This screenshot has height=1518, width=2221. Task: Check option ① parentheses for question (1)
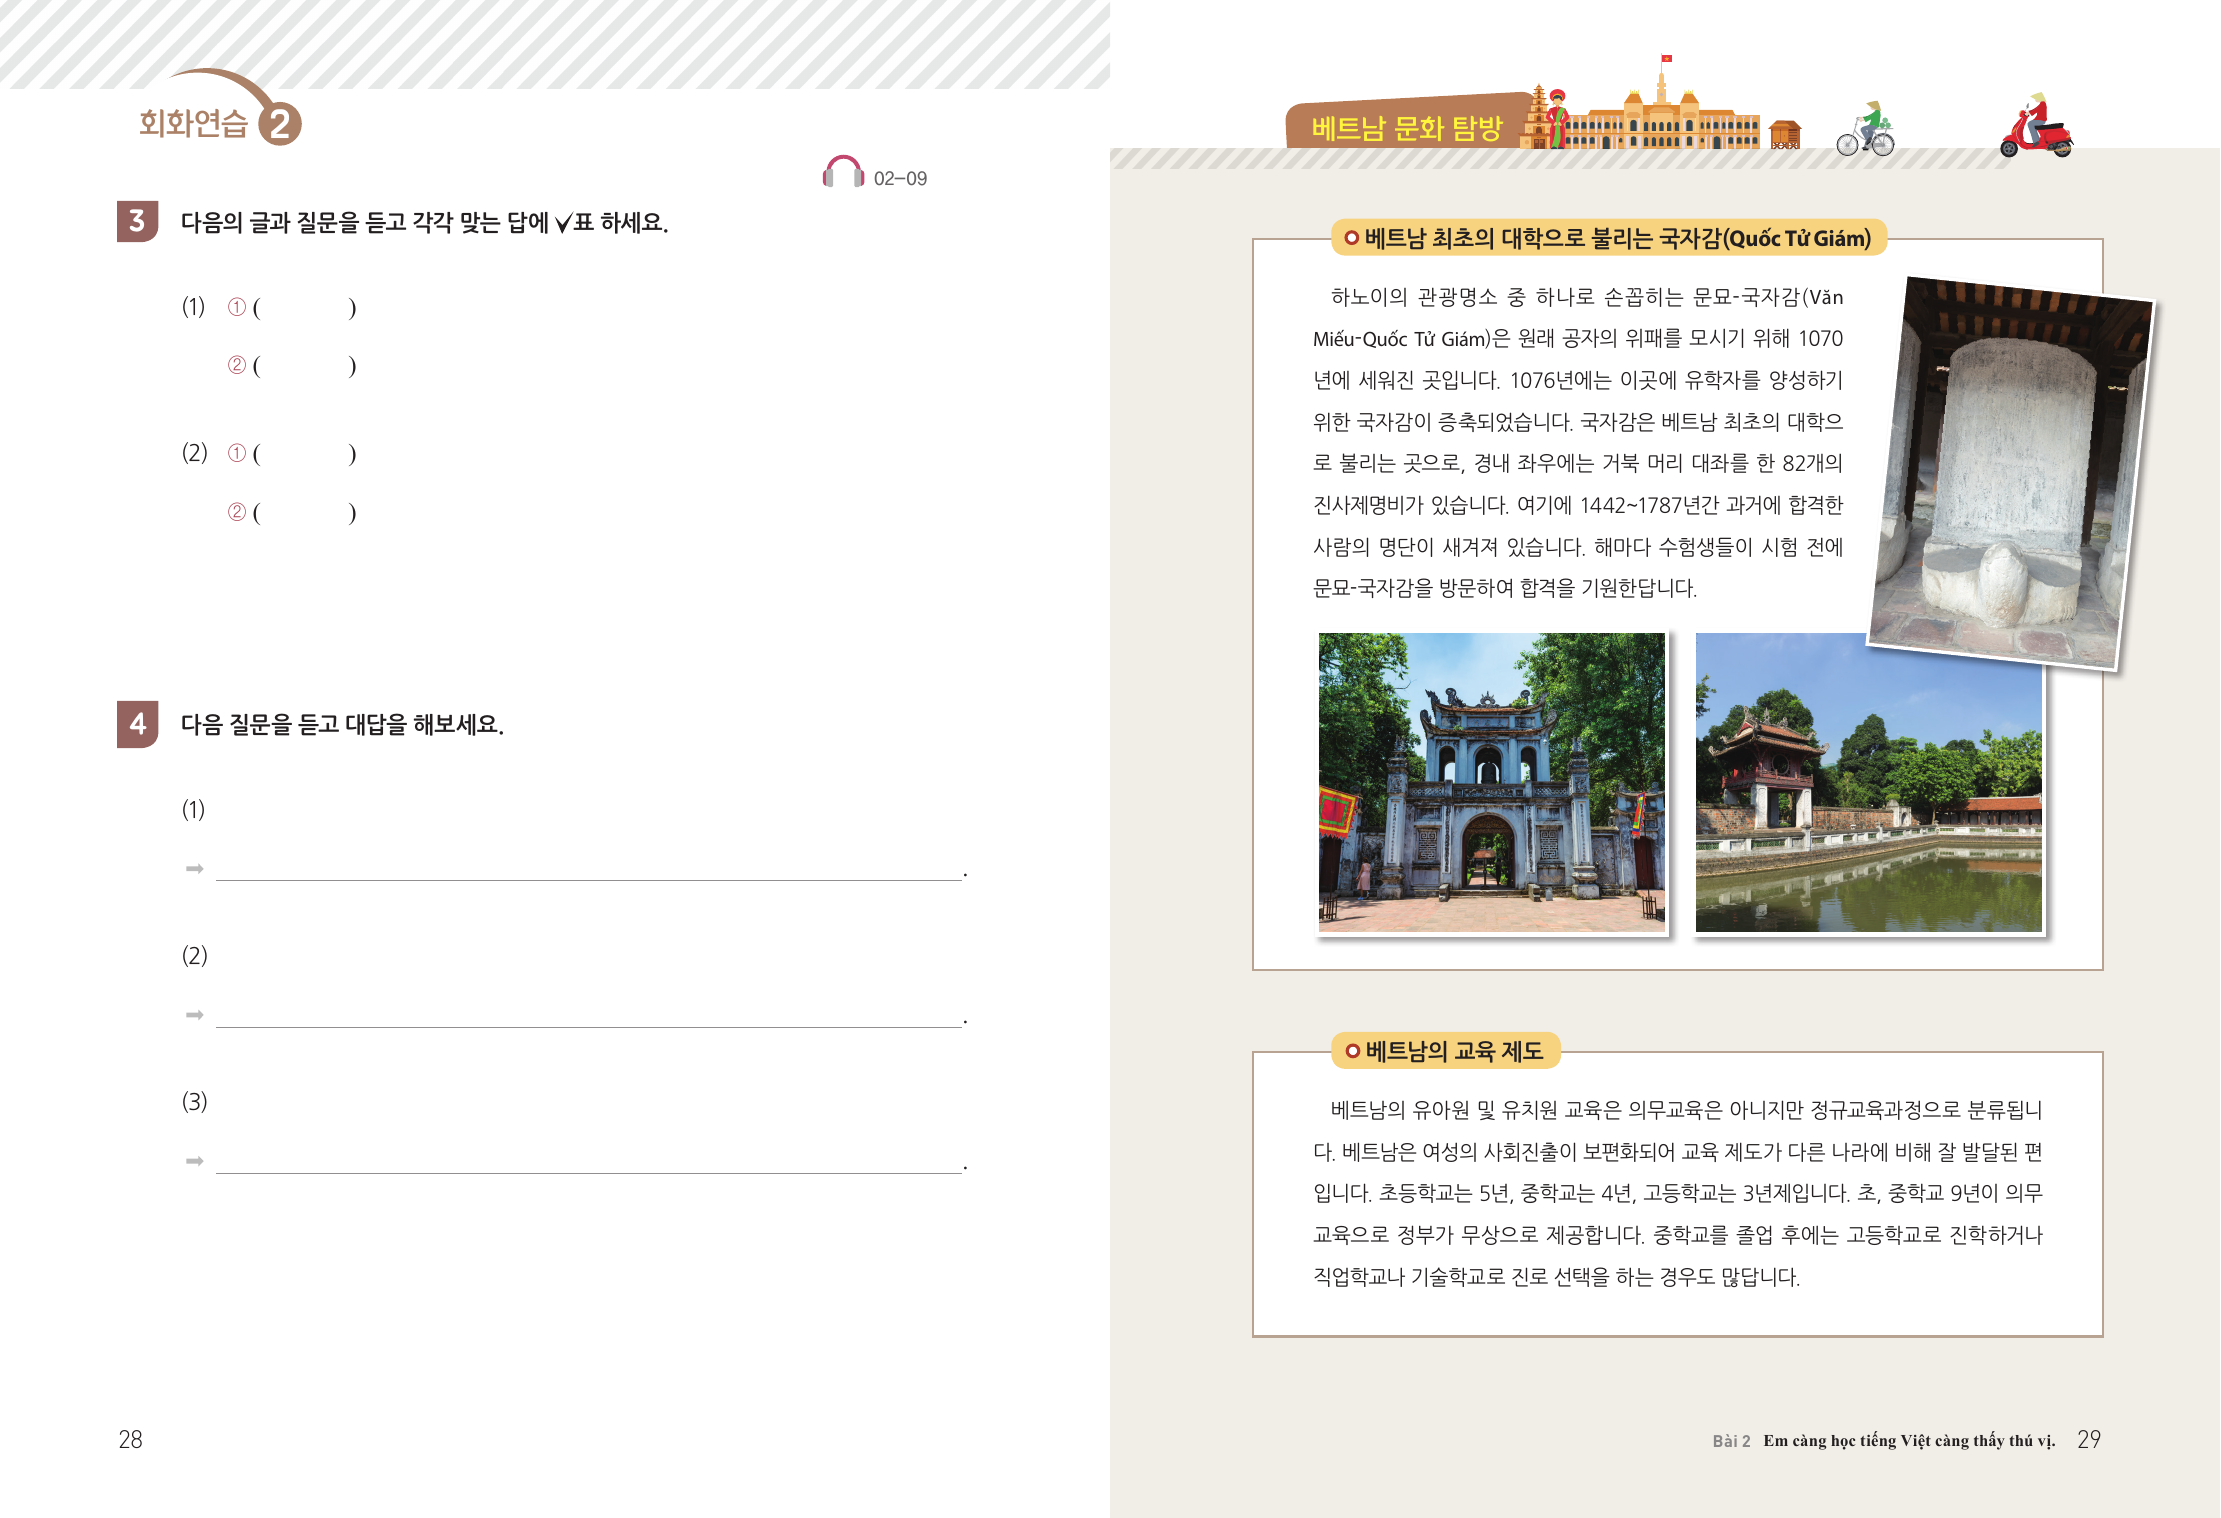[304, 308]
